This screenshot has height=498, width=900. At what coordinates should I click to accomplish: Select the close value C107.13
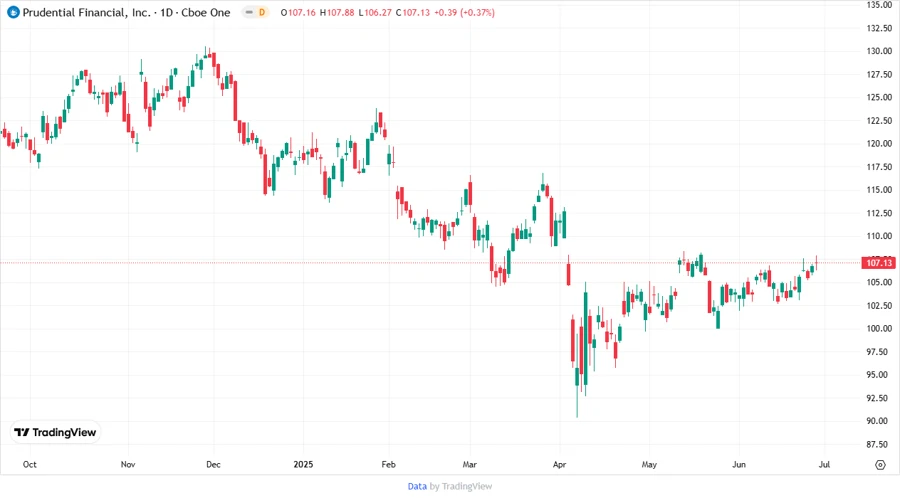tap(413, 13)
